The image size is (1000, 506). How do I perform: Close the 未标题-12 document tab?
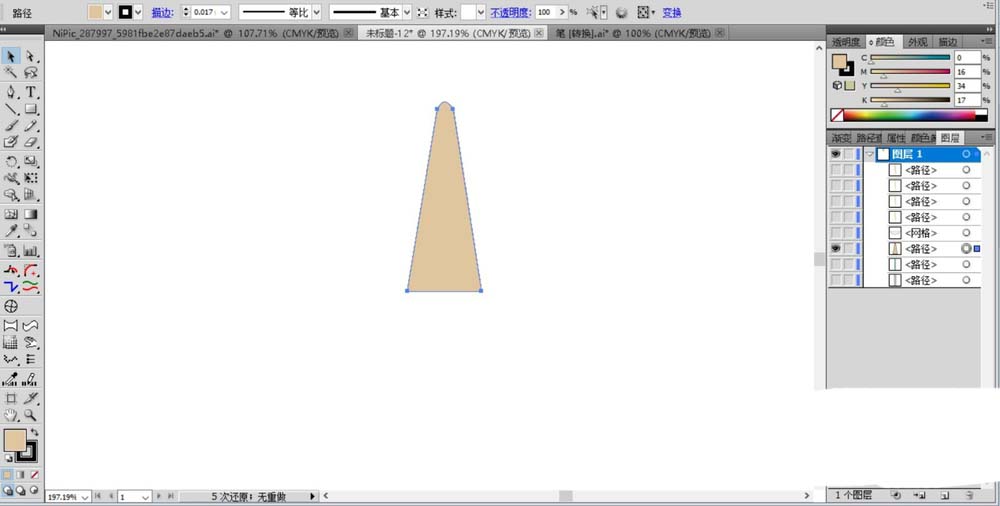tap(539, 33)
